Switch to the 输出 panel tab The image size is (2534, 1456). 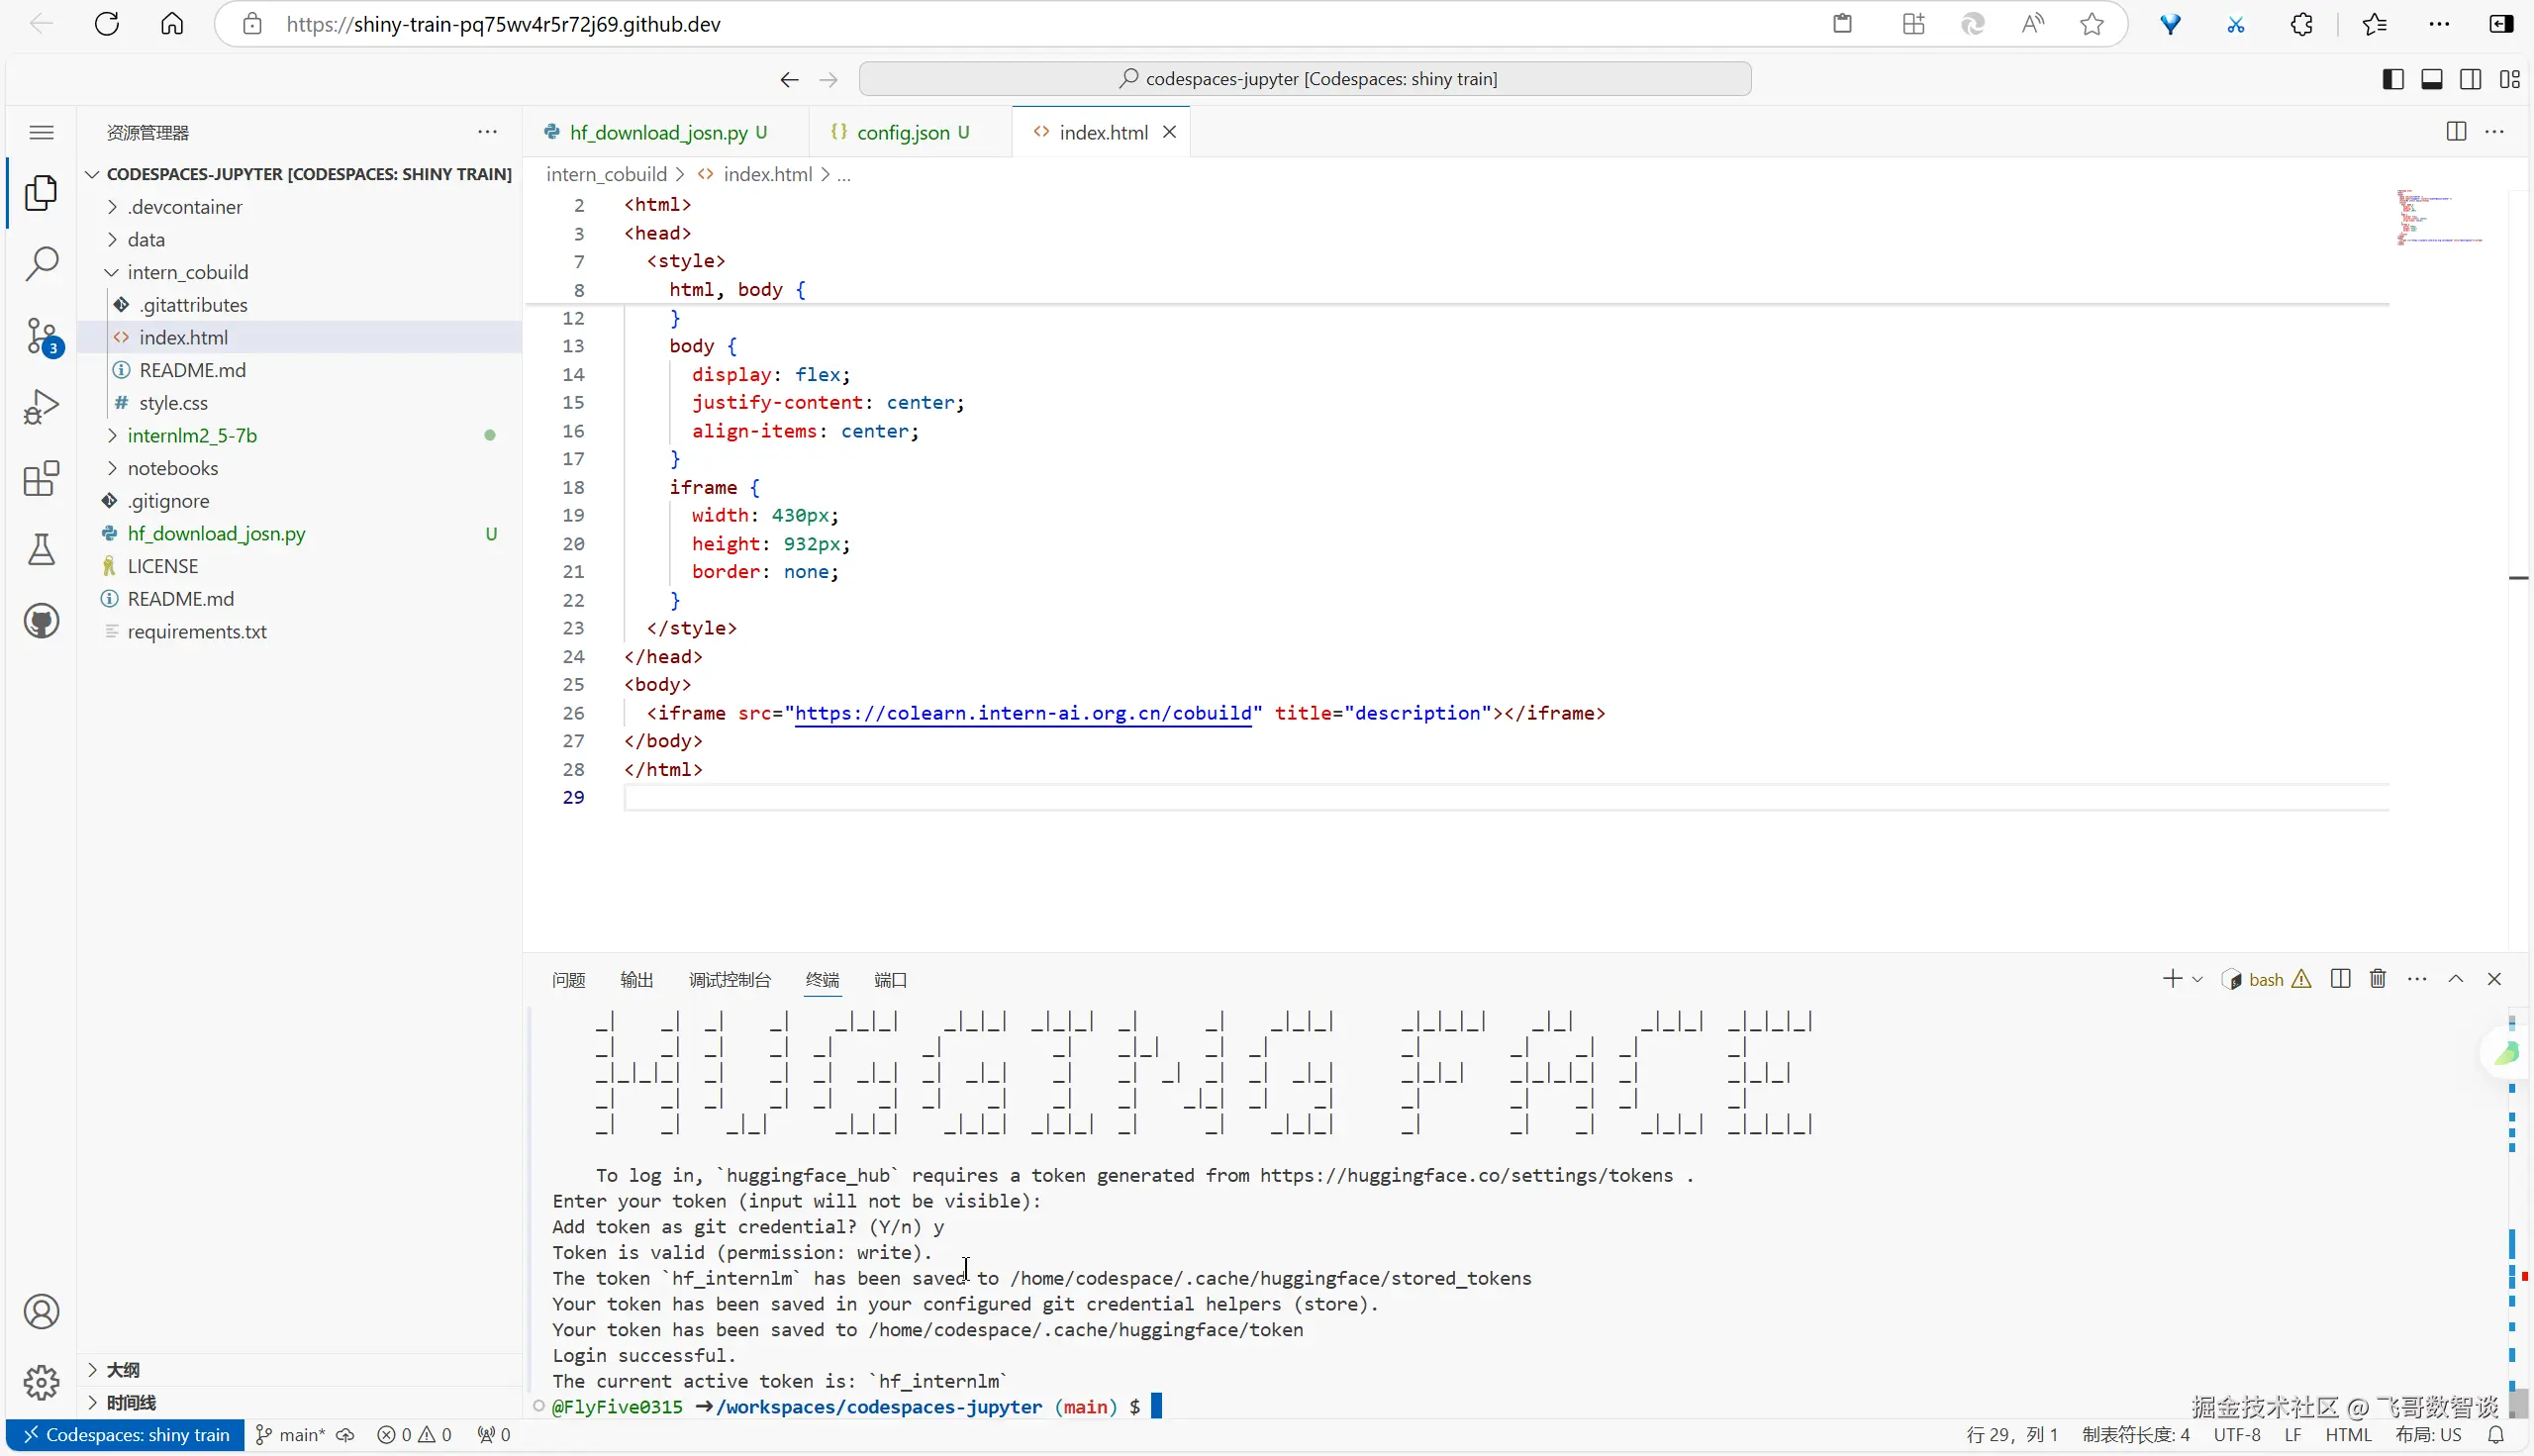(x=636, y=980)
